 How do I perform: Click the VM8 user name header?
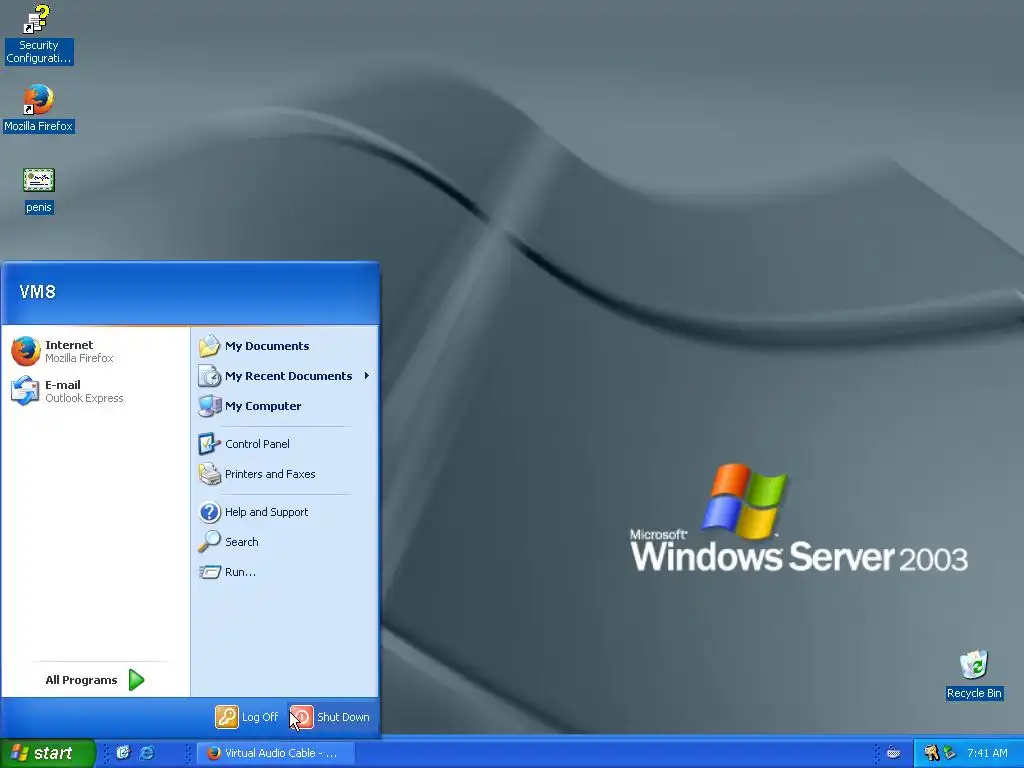[x=37, y=291]
